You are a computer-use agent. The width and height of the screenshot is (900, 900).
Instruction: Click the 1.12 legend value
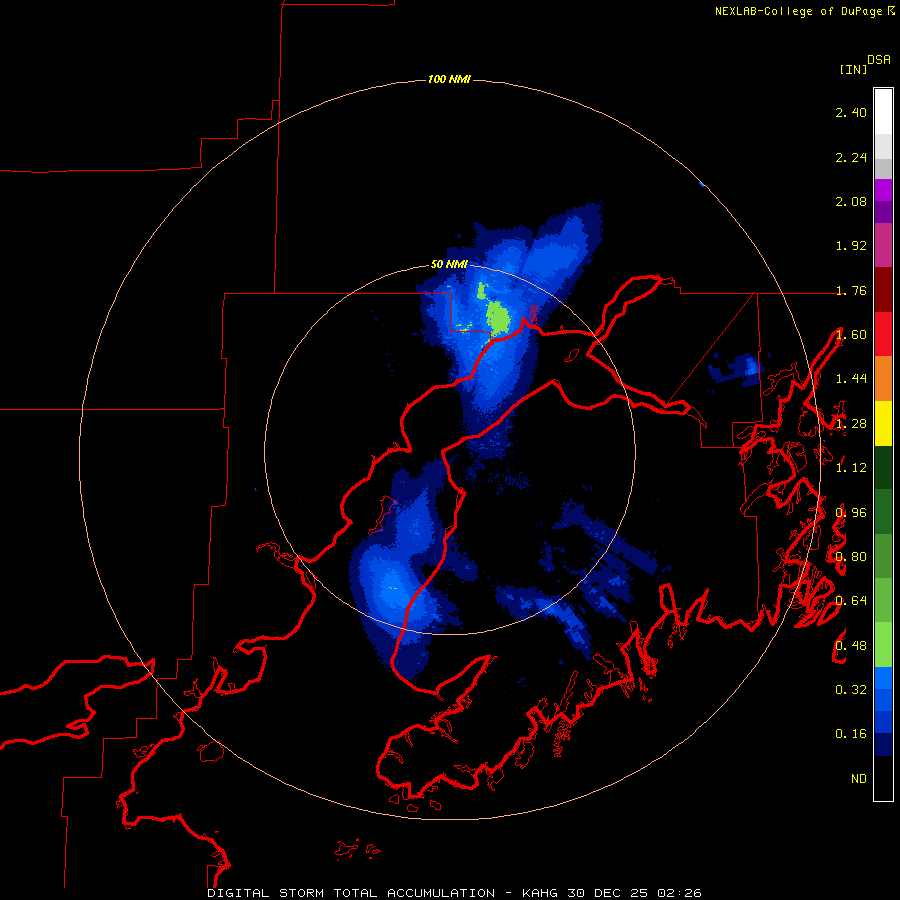tap(851, 468)
